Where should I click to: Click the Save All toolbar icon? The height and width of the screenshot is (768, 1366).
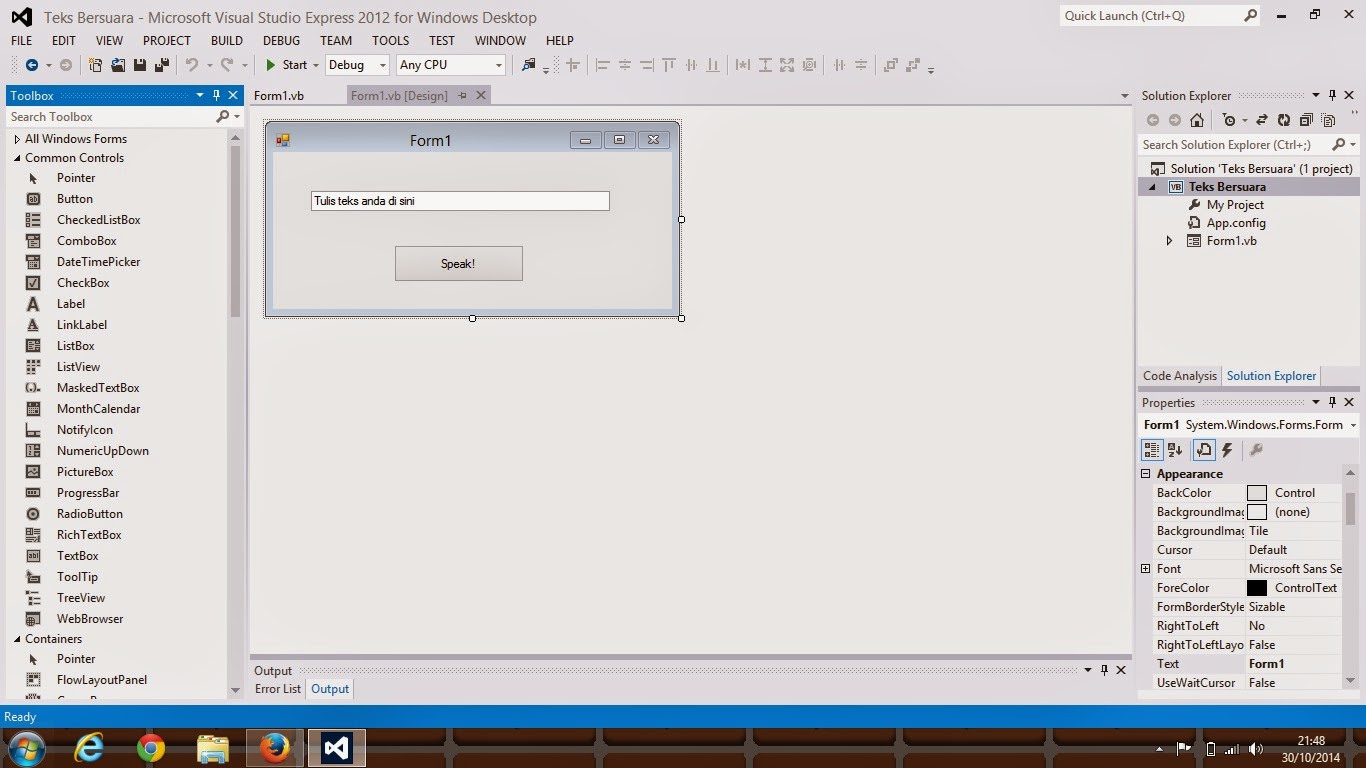coord(162,65)
